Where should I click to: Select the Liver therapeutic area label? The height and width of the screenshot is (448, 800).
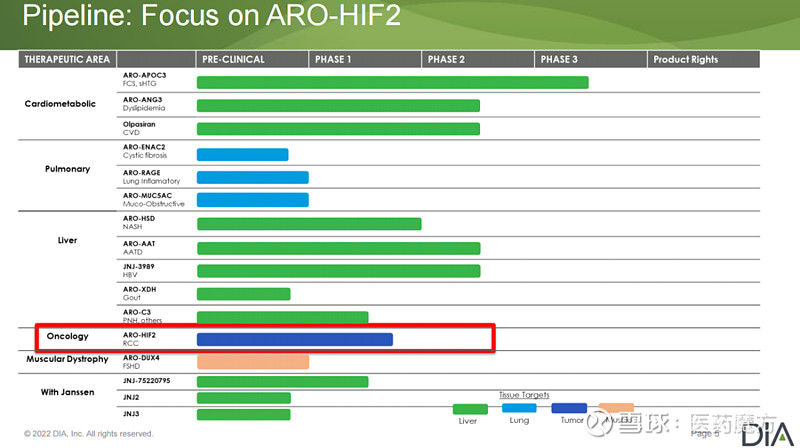pyautogui.click(x=67, y=240)
